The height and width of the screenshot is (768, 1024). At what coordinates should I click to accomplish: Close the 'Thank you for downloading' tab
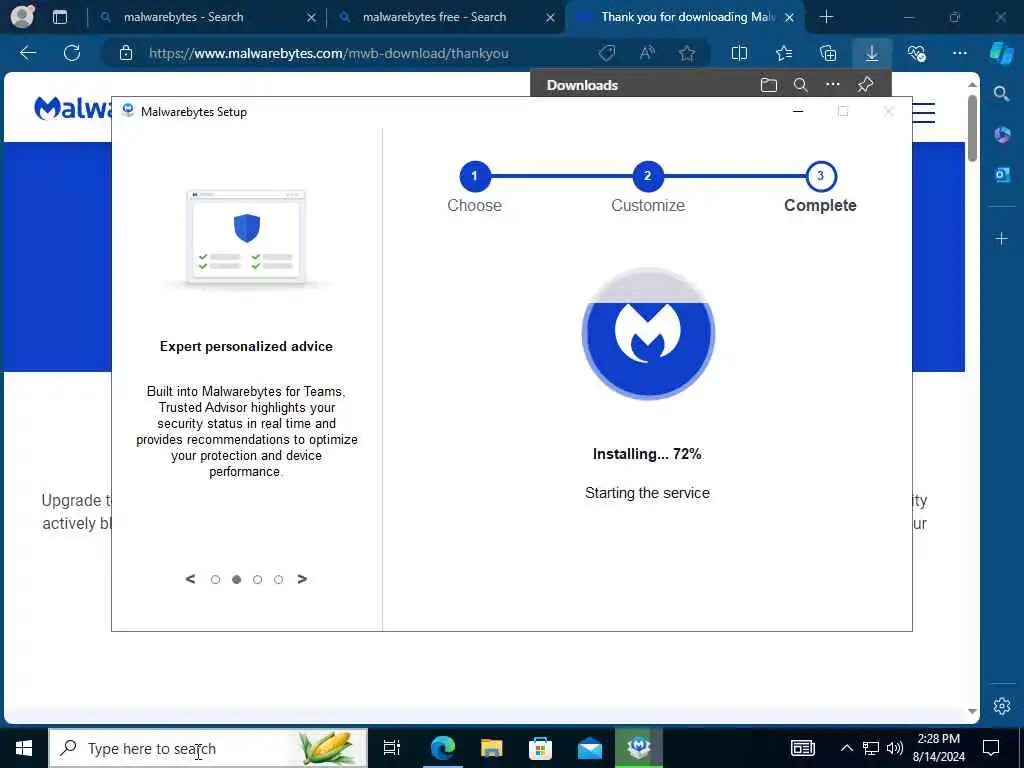pos(790,18)
